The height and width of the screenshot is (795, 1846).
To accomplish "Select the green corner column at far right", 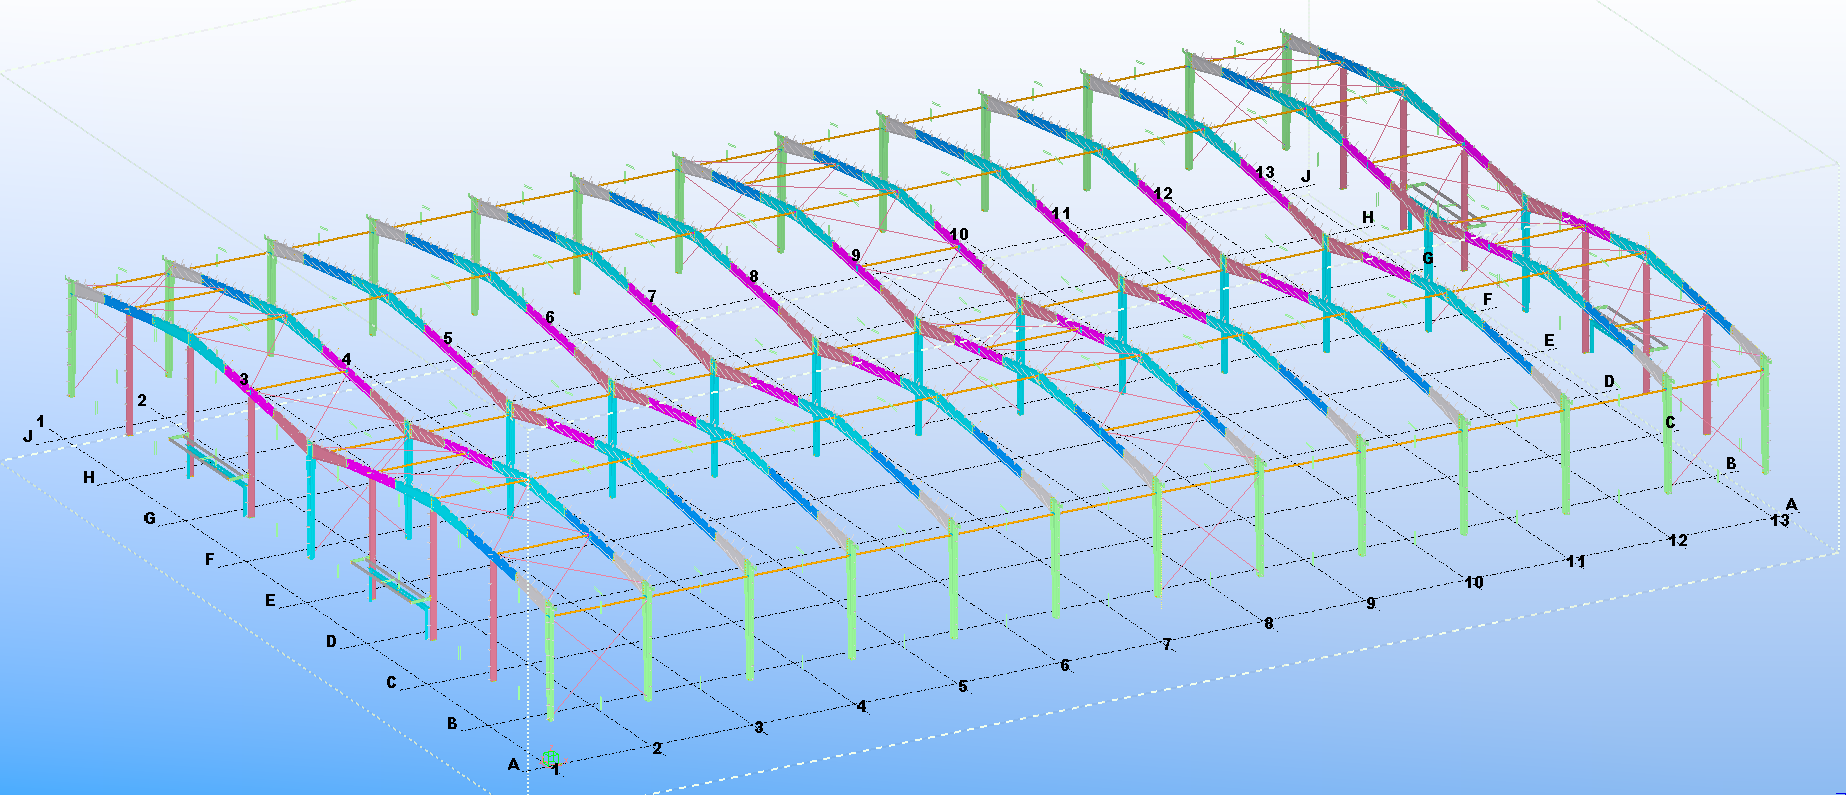I will [1765, 415].
